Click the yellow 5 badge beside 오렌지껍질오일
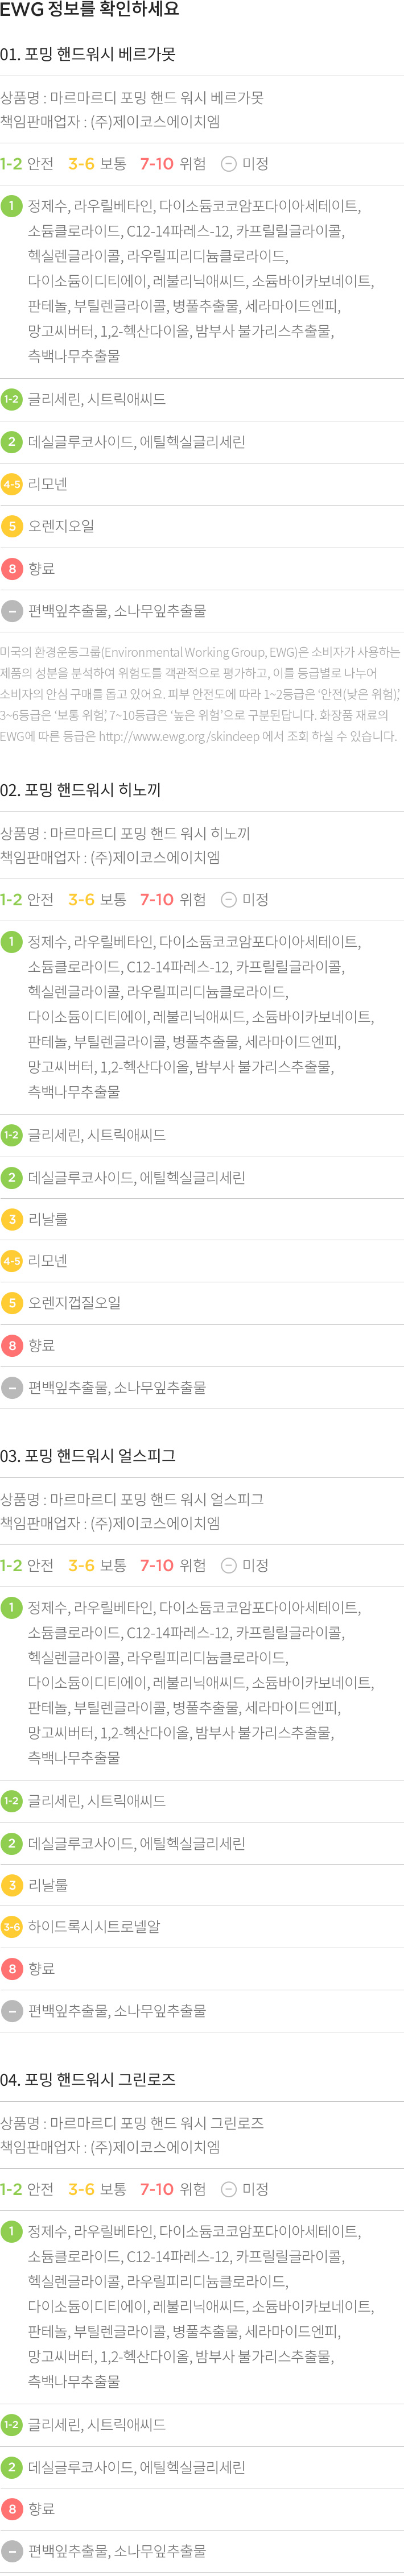 pos(12,1303)
